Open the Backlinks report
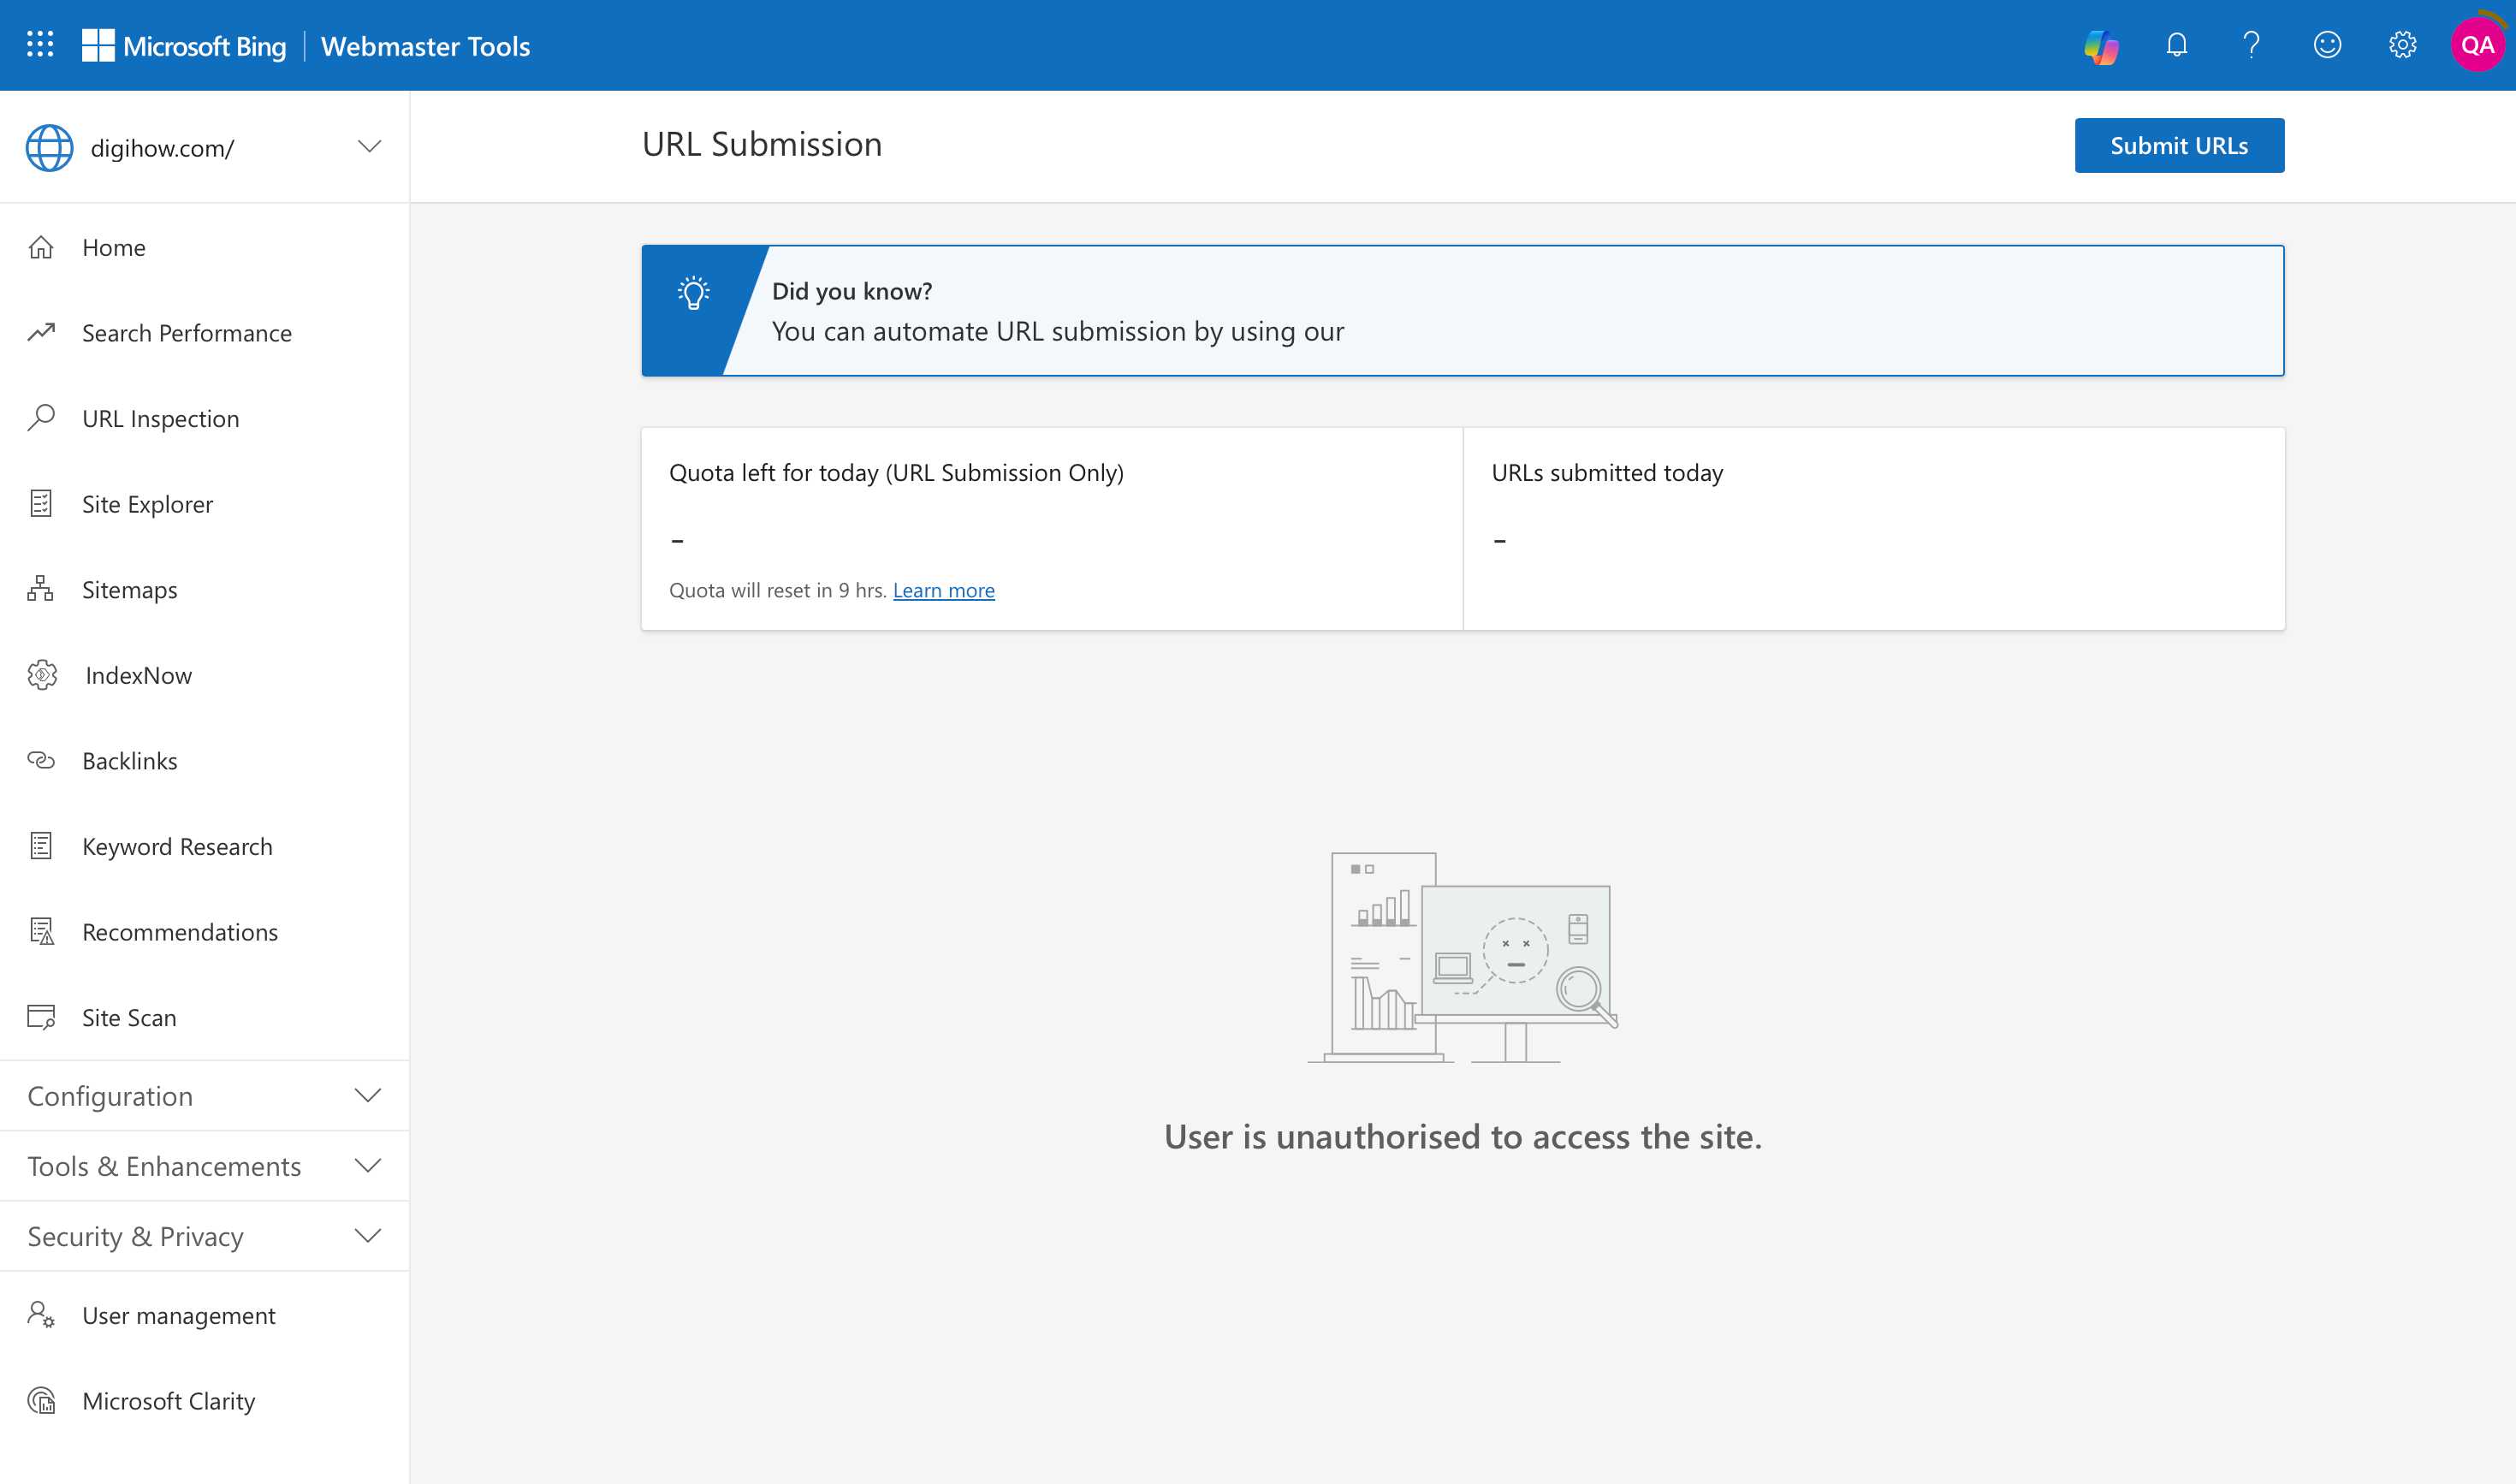 [x=129, y=760]
